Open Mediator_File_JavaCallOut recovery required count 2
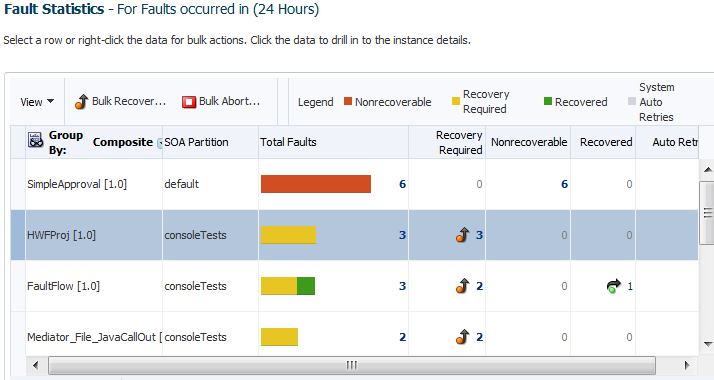 click(x=479, y=337)
